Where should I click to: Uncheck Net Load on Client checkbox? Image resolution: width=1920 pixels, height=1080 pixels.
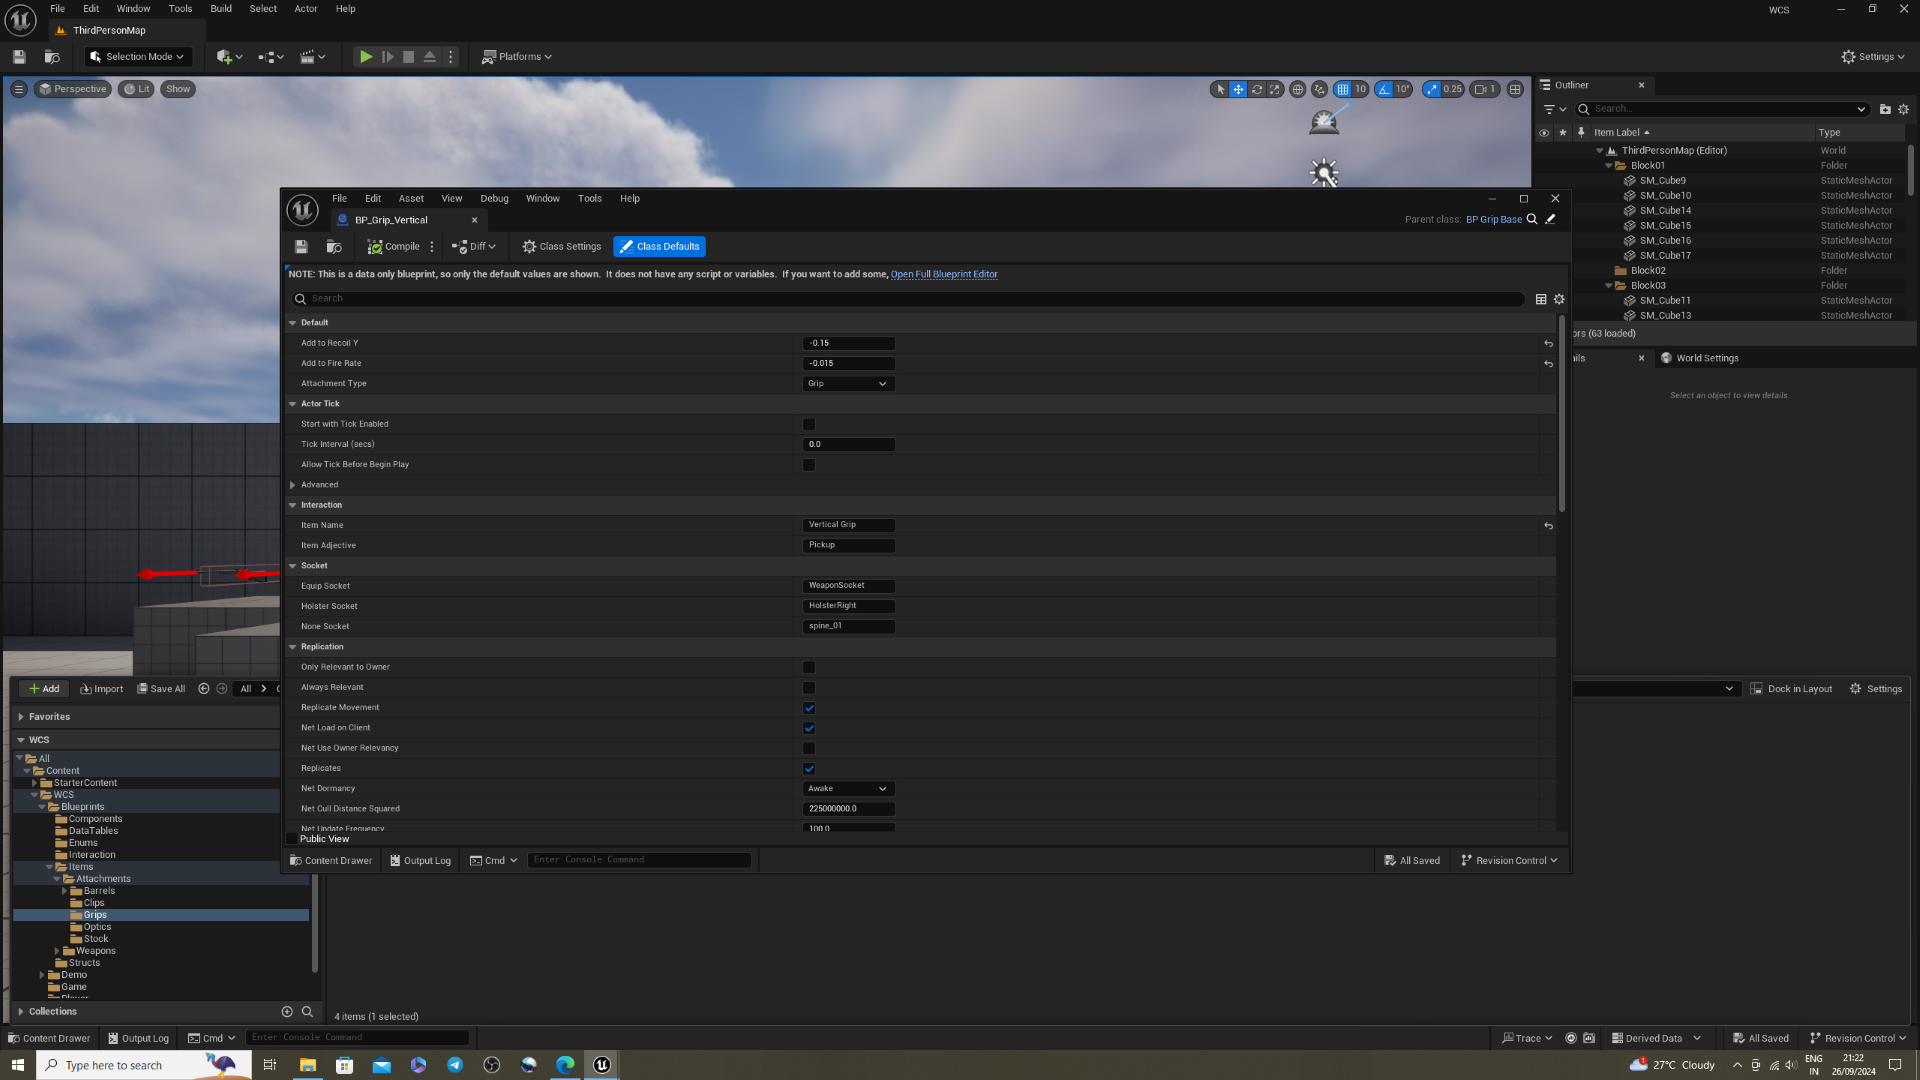tap(809, 728)
